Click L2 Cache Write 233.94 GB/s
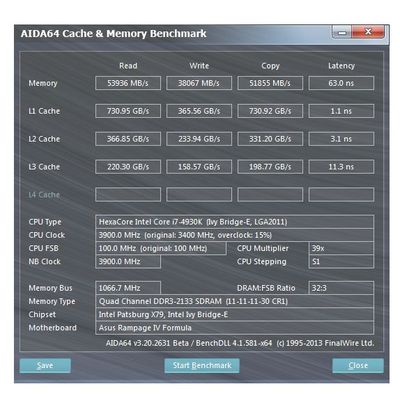 click(x=199, y=139)
